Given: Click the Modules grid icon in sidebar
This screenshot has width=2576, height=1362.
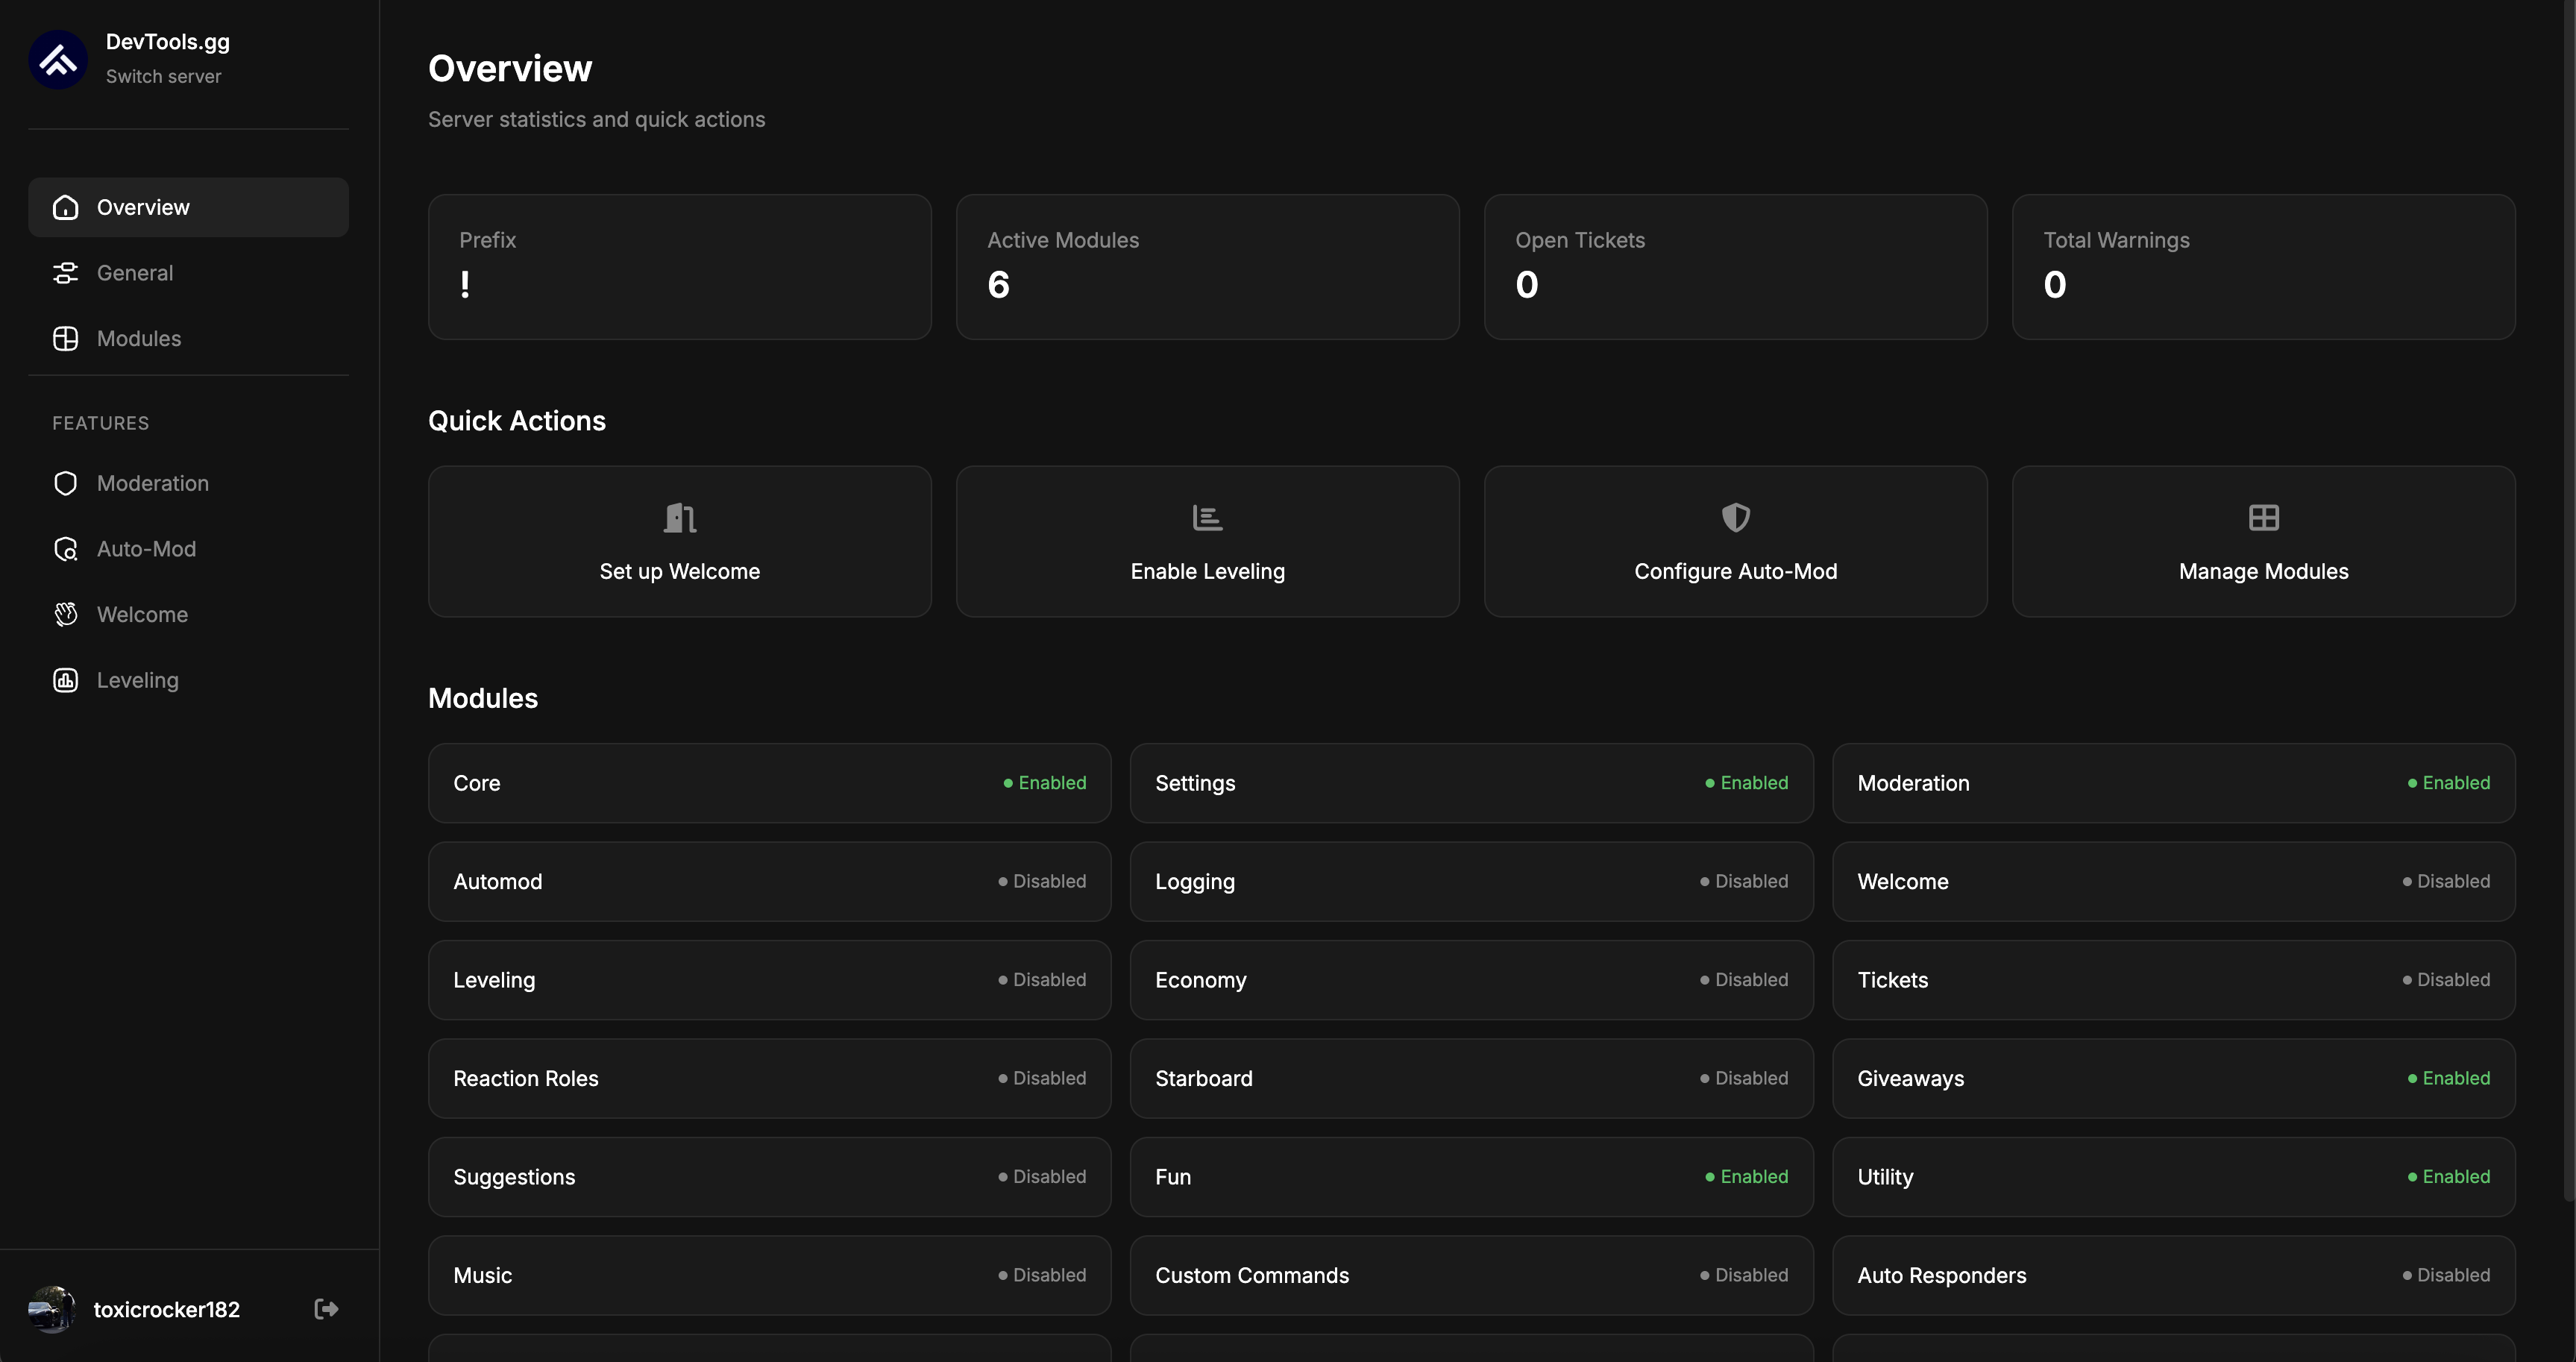Looking at the screenshot, I should coord(65,338).
